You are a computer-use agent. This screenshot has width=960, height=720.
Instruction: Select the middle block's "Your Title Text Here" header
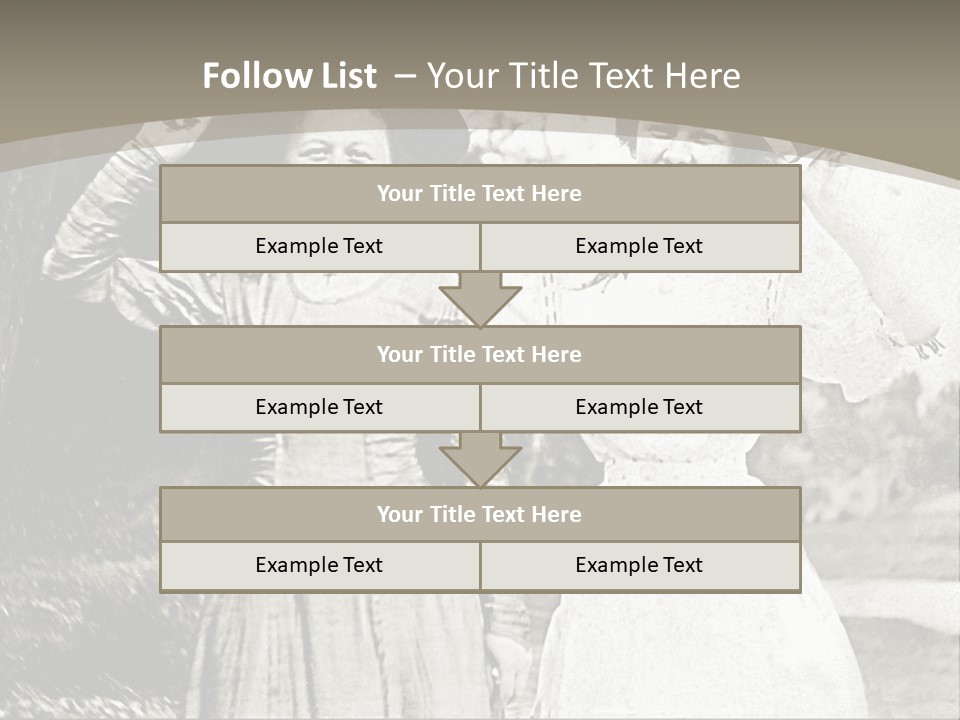(x=480, y=354)
